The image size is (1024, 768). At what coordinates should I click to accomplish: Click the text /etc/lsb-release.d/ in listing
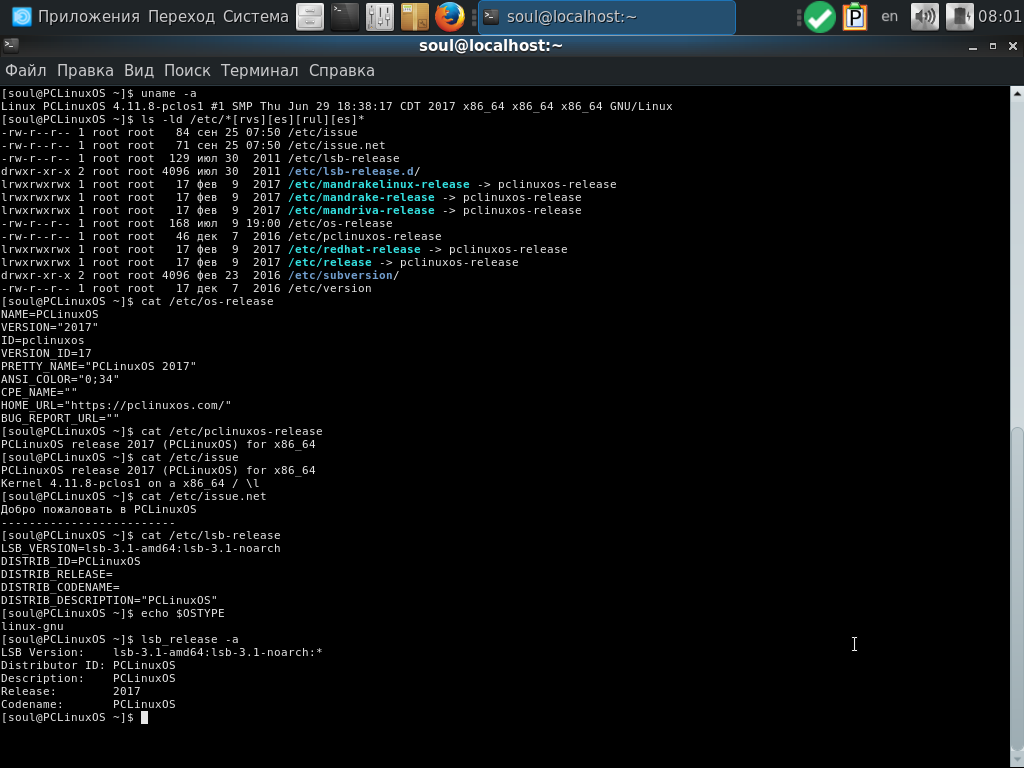coord(354,171)
